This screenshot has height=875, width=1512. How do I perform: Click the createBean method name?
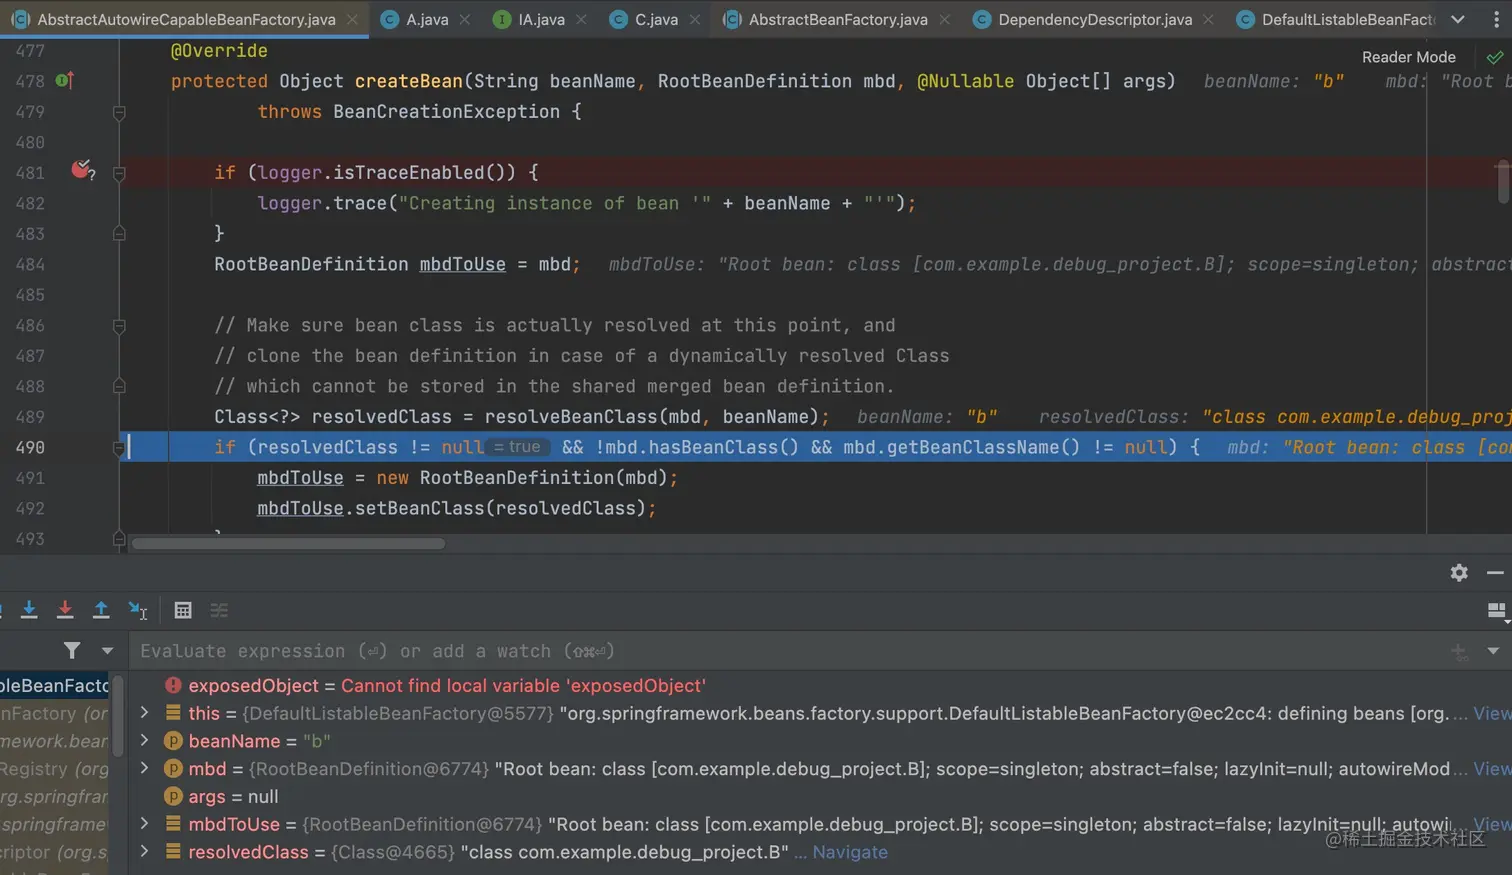tap(409, 81)
